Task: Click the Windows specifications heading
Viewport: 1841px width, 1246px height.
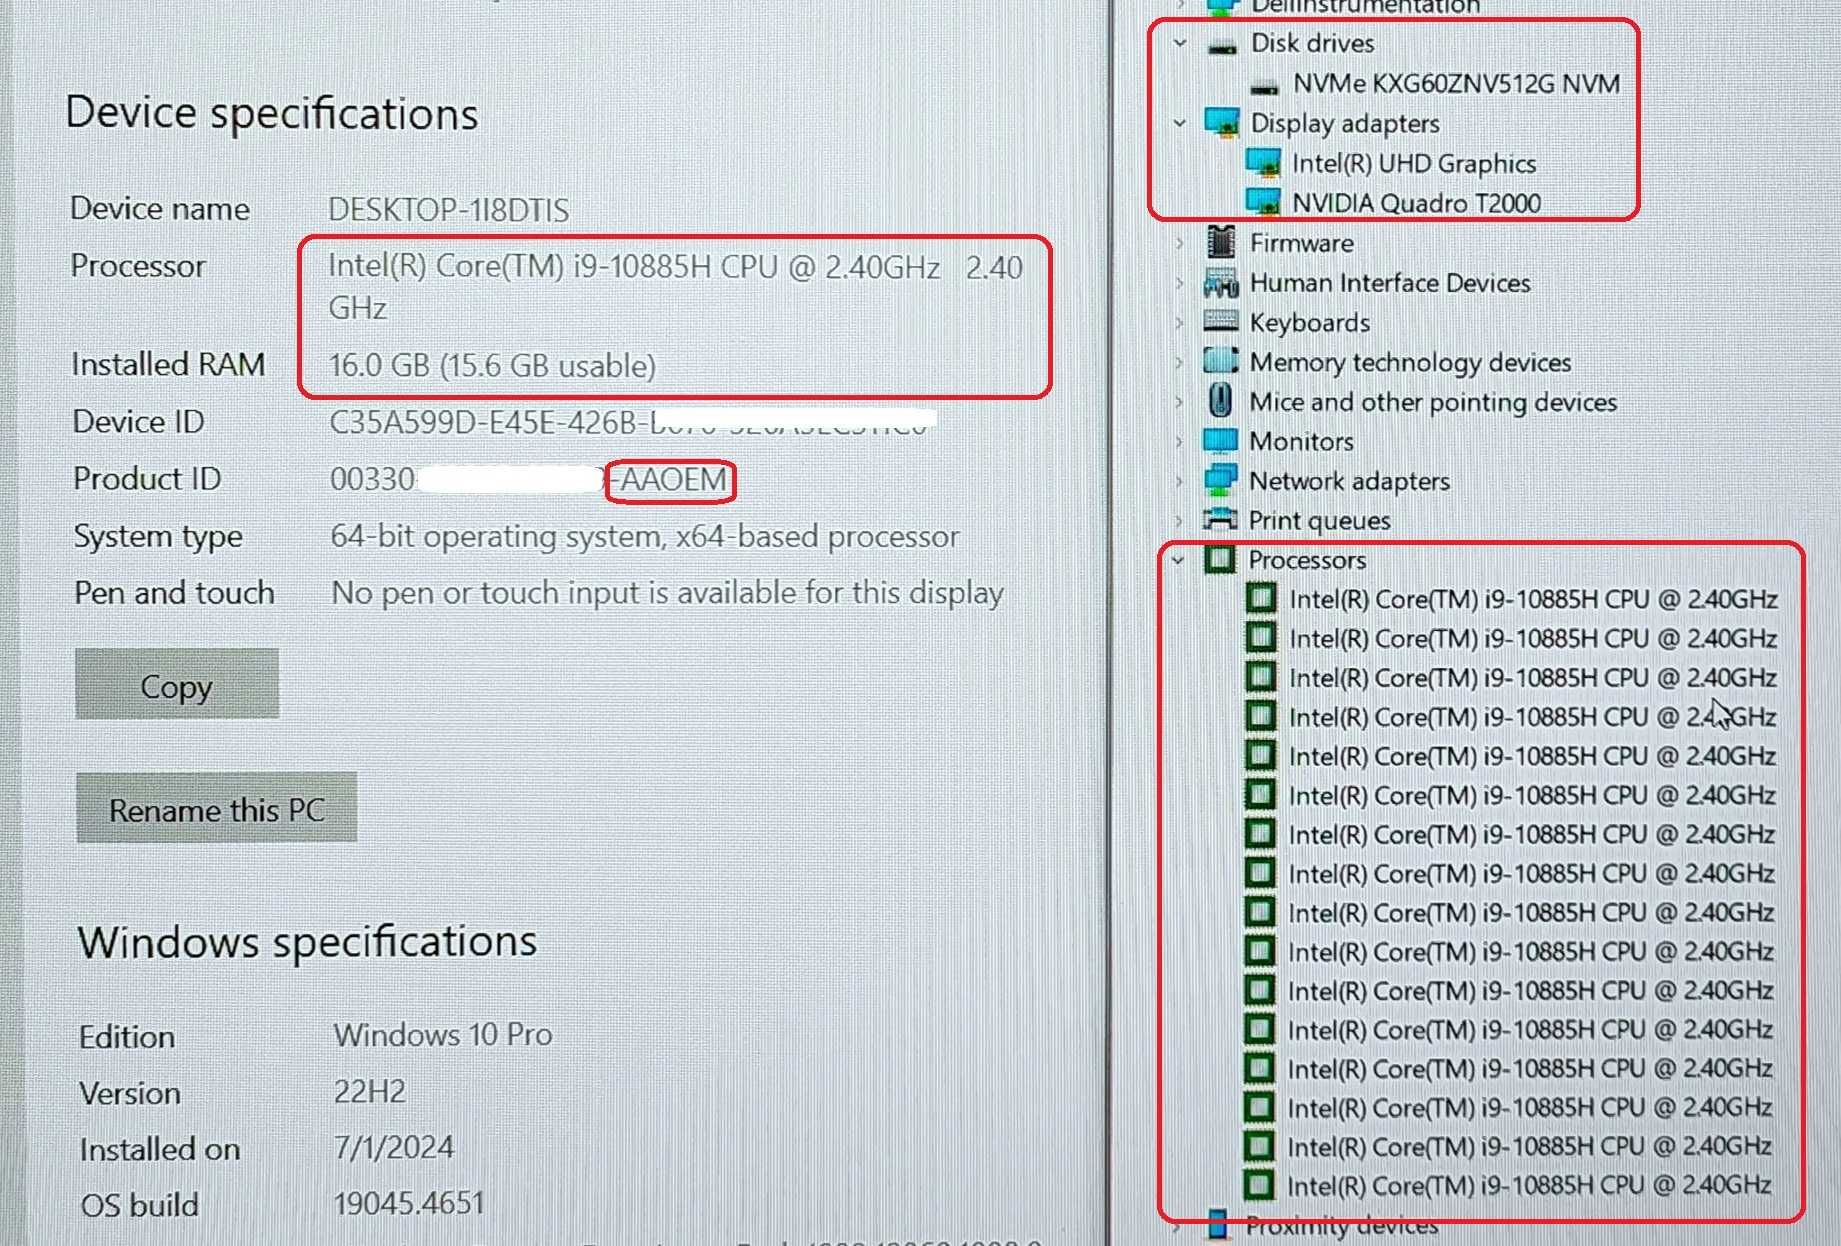Action: (x=307, y=943)
